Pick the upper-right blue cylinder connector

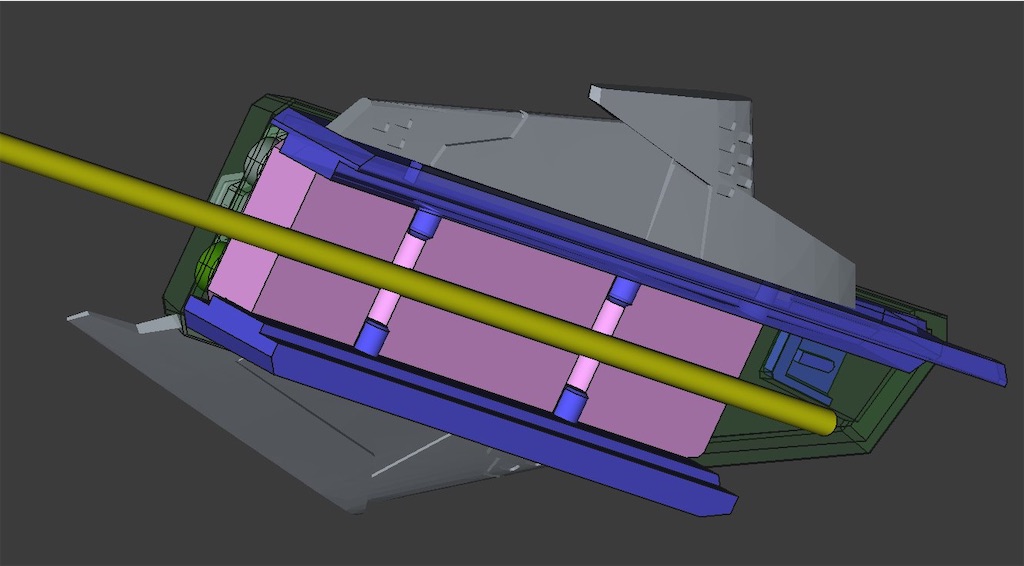tap(624, 291)
